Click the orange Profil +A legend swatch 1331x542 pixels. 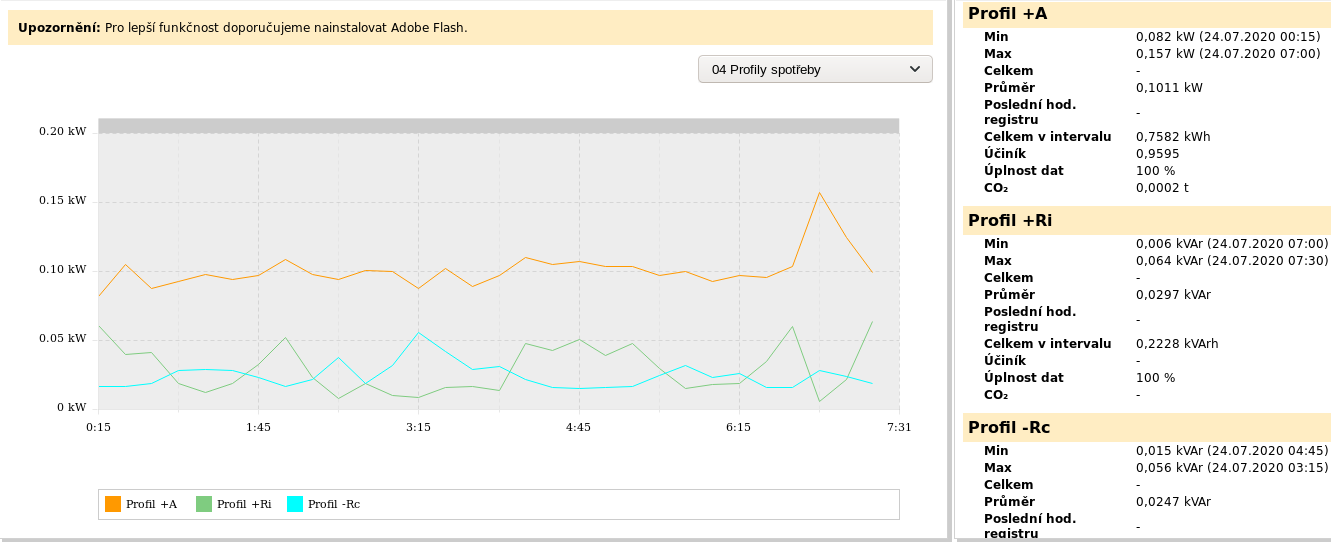coord(113,504)
